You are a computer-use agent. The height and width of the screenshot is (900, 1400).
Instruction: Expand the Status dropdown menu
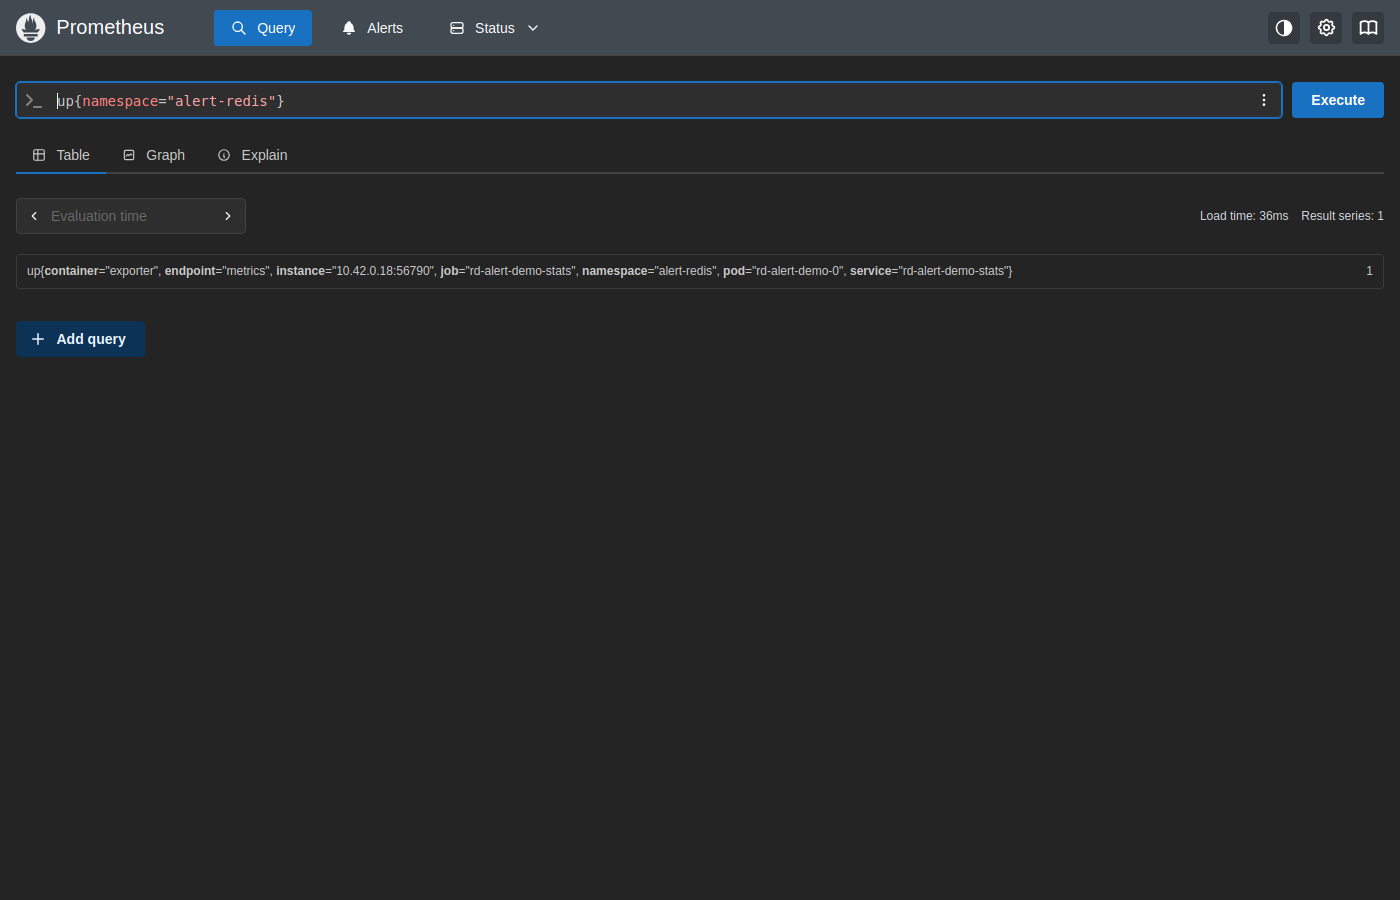tap(494, 28)
